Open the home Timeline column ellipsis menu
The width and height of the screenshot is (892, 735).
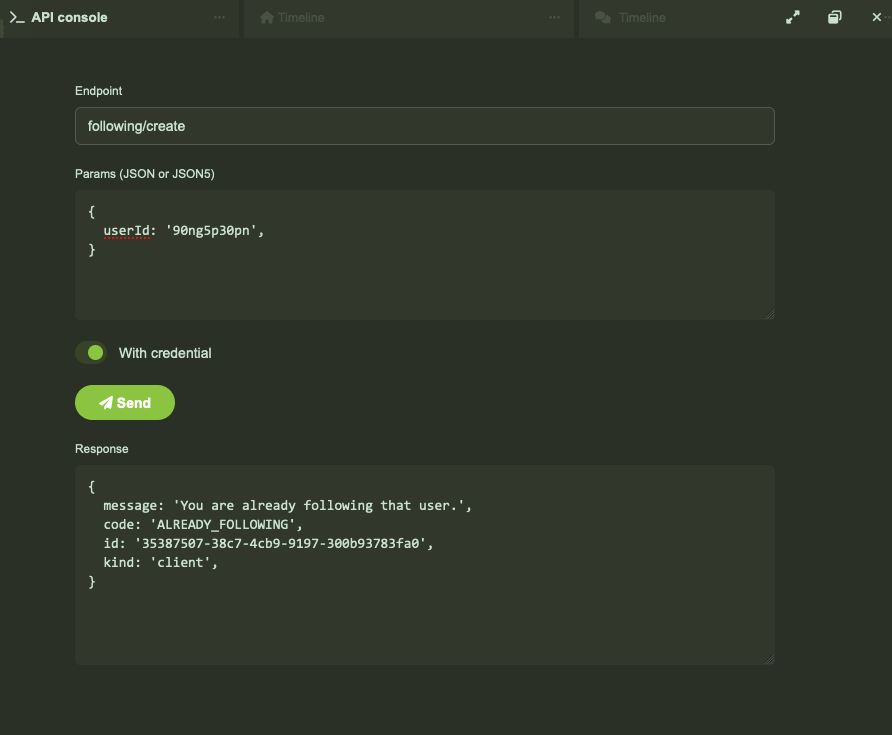[555, 17]
